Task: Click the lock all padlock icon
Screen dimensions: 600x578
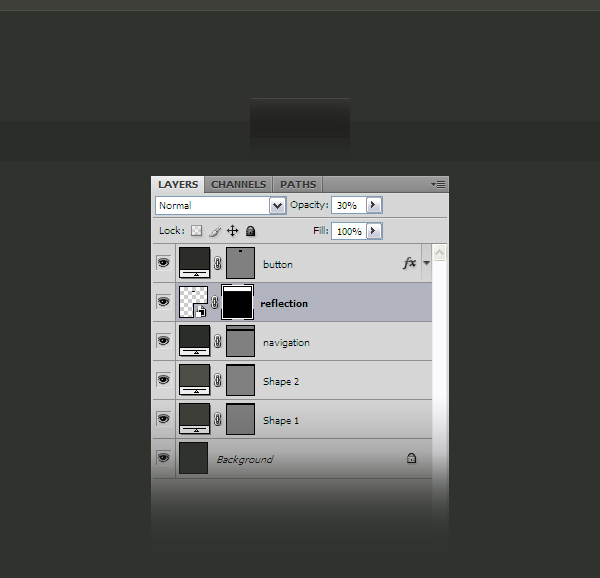Action: coord(250,231)
